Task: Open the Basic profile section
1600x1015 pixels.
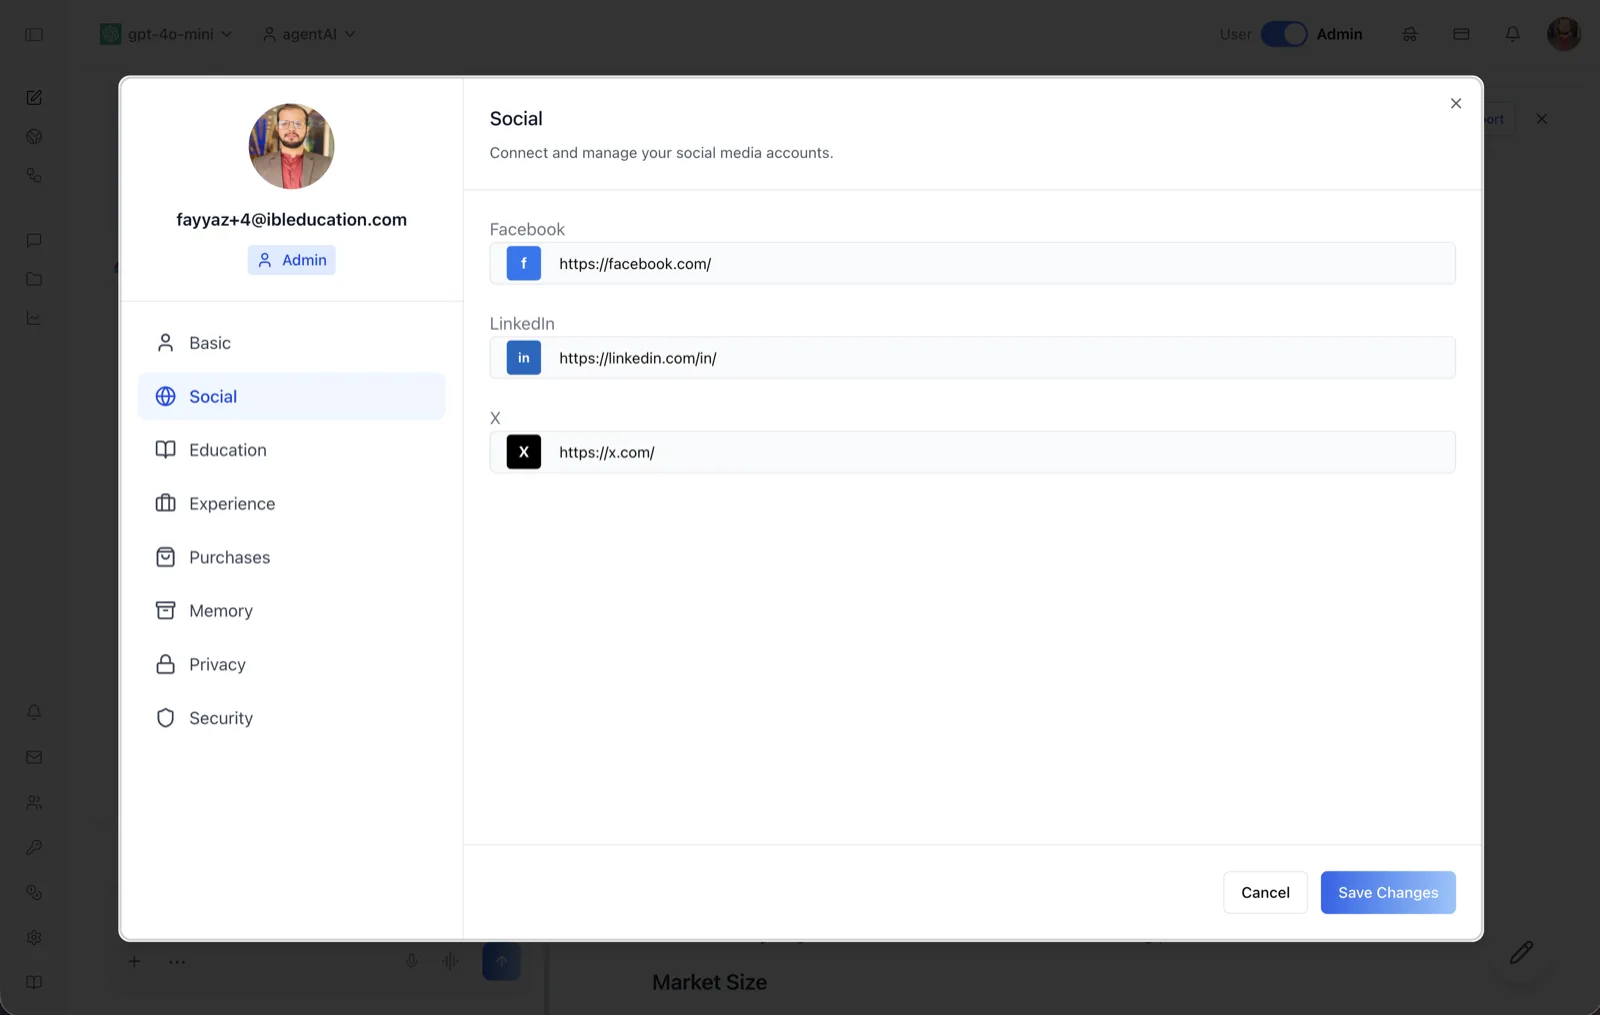Action: pos(291,343)
